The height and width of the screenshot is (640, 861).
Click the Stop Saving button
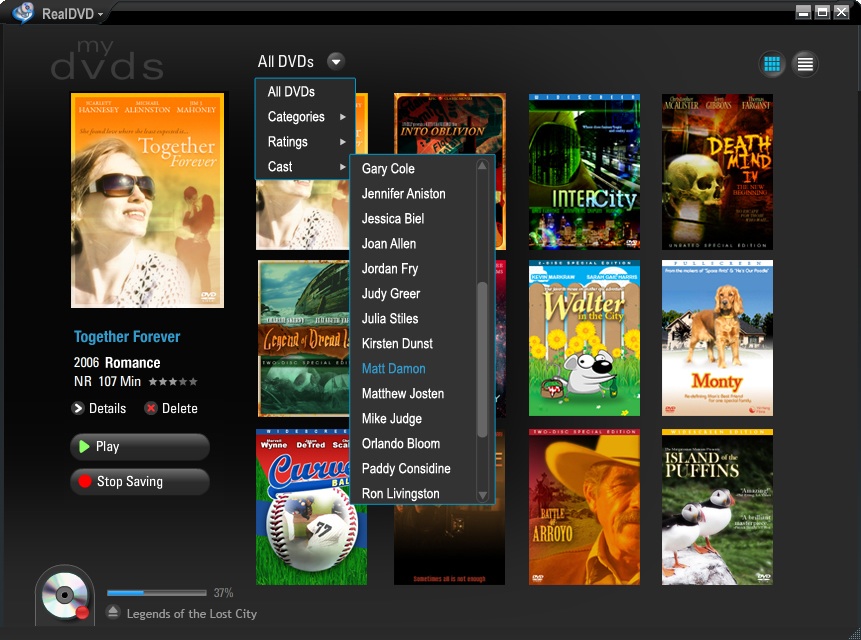coord(140,481)
